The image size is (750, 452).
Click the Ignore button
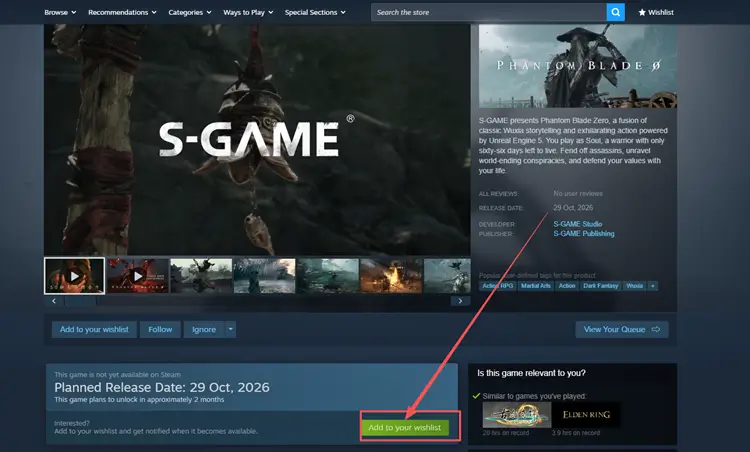point(204,330)
